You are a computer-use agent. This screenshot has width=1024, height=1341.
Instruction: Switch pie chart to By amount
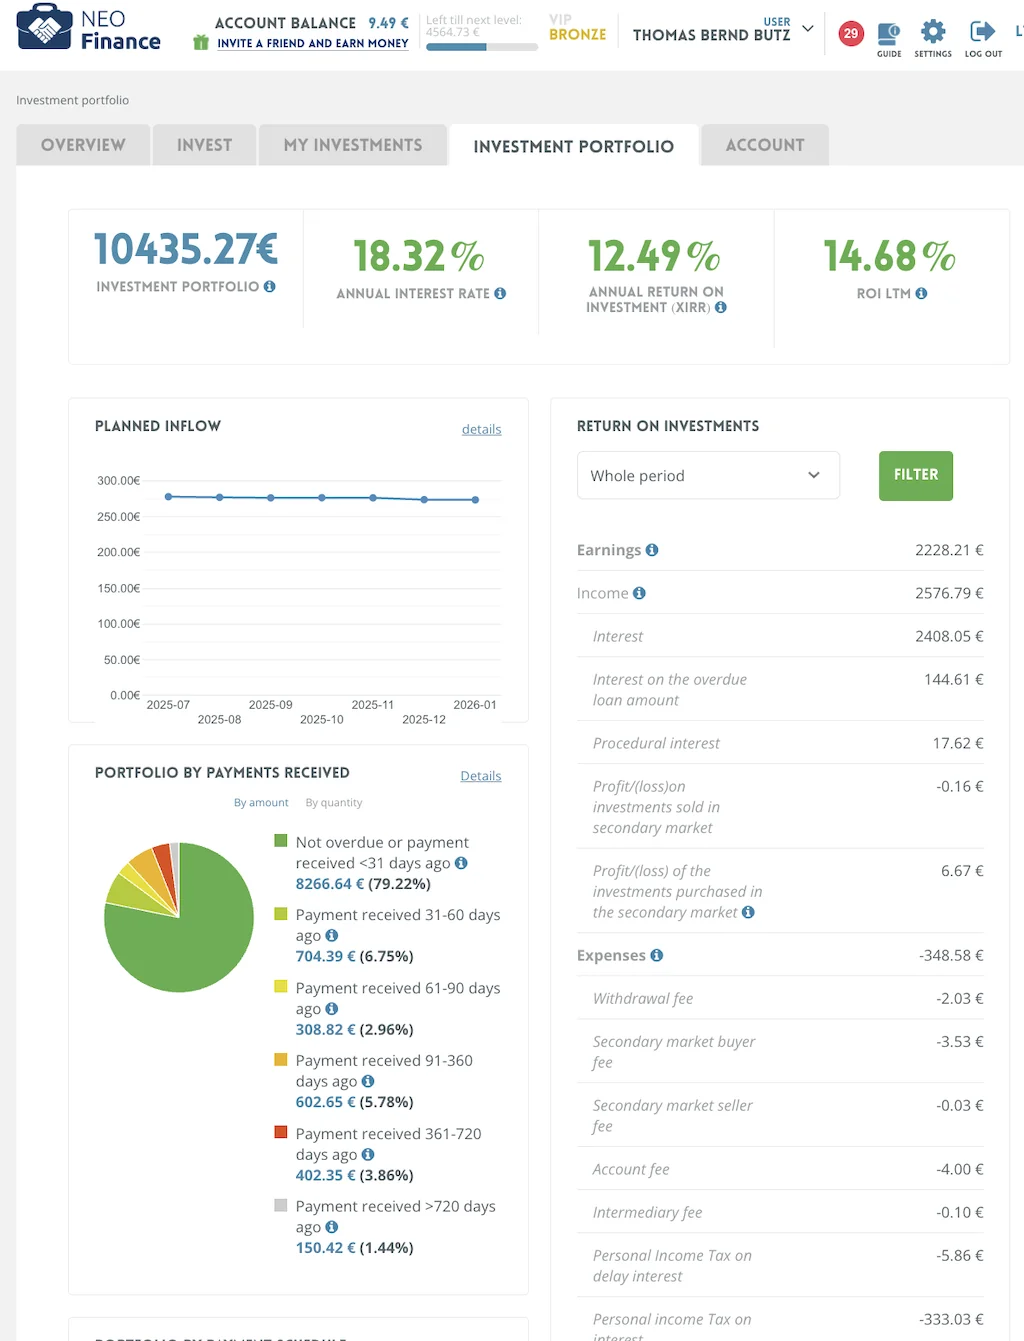261,803
